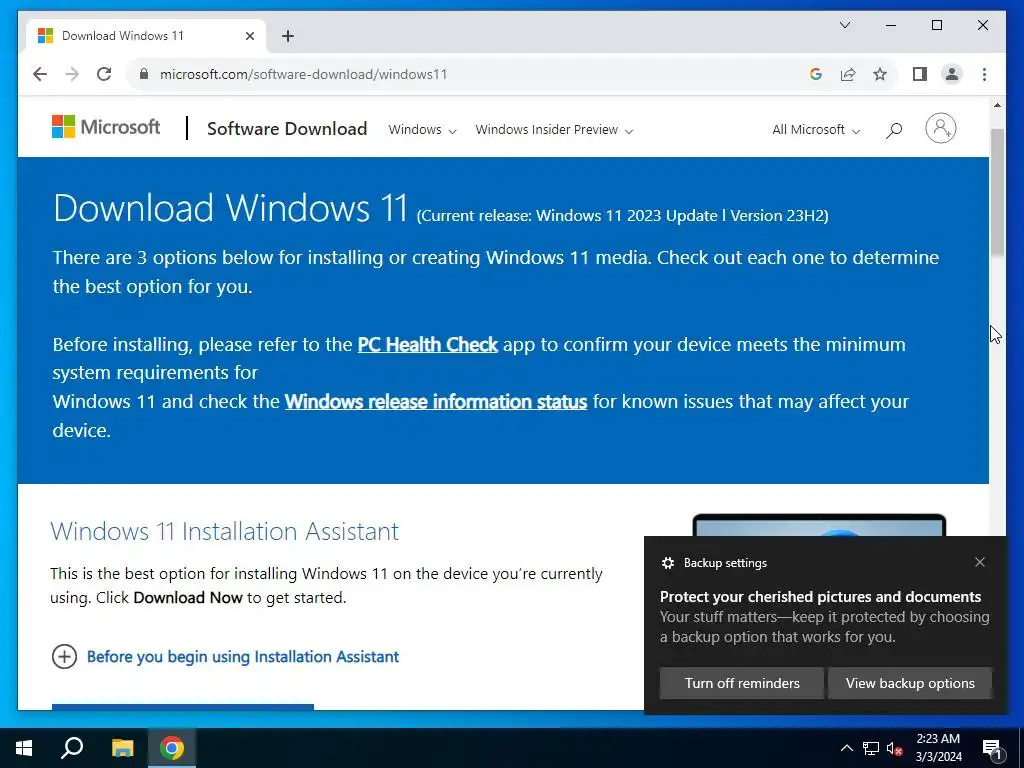Image resolution: width=1024 pixels, height=768 pixels.
Task: Go back to the previous page in Chrome
Action: 40,74
